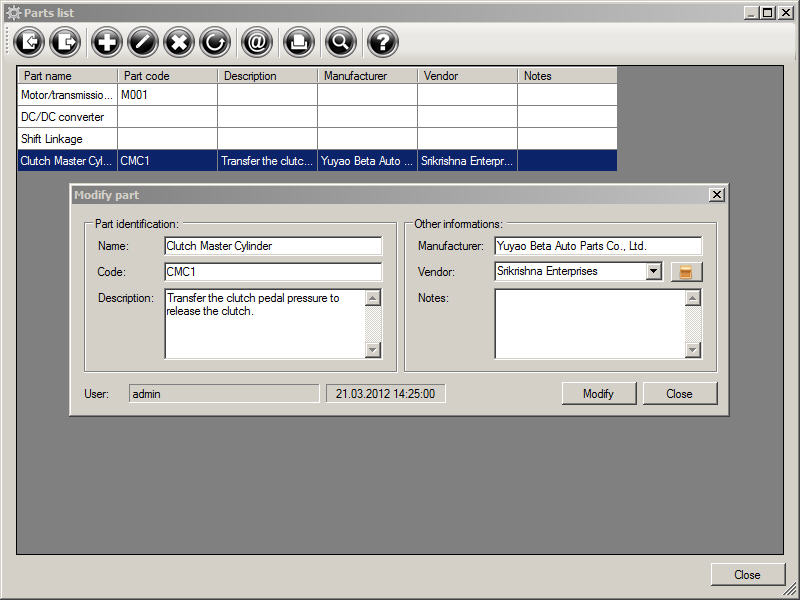The height and width of the screenshot is (600, 800).
Task: Click the @ email toolbar icon
Action: click(257, 42)
